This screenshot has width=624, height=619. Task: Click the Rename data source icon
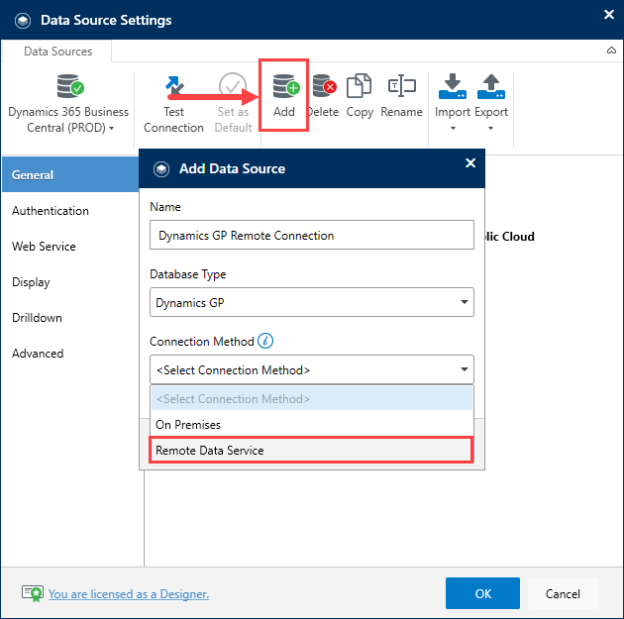click(x=402, y=86)
